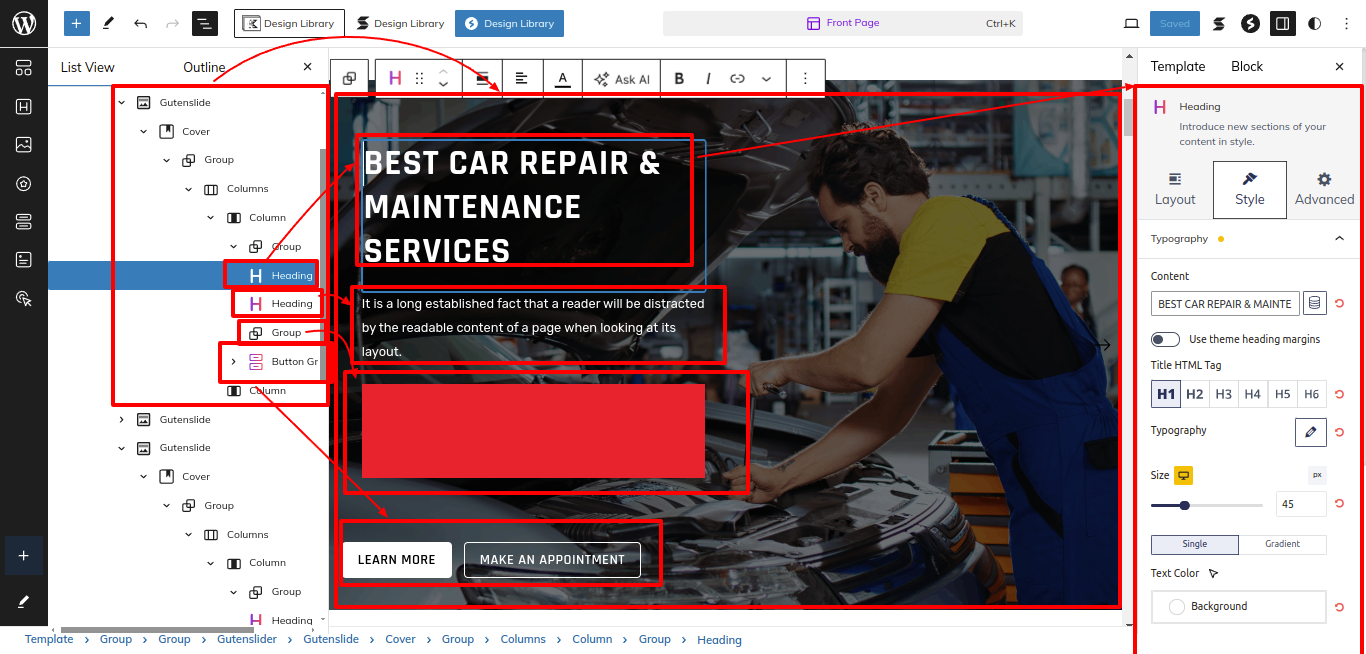Switch to the Block tab

click(x=1247, y=66)
